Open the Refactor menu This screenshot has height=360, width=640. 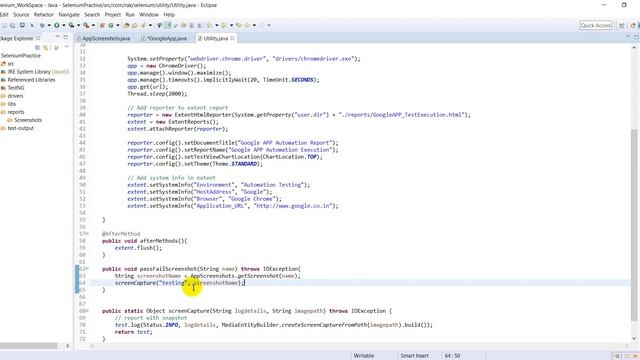[44, 15]
